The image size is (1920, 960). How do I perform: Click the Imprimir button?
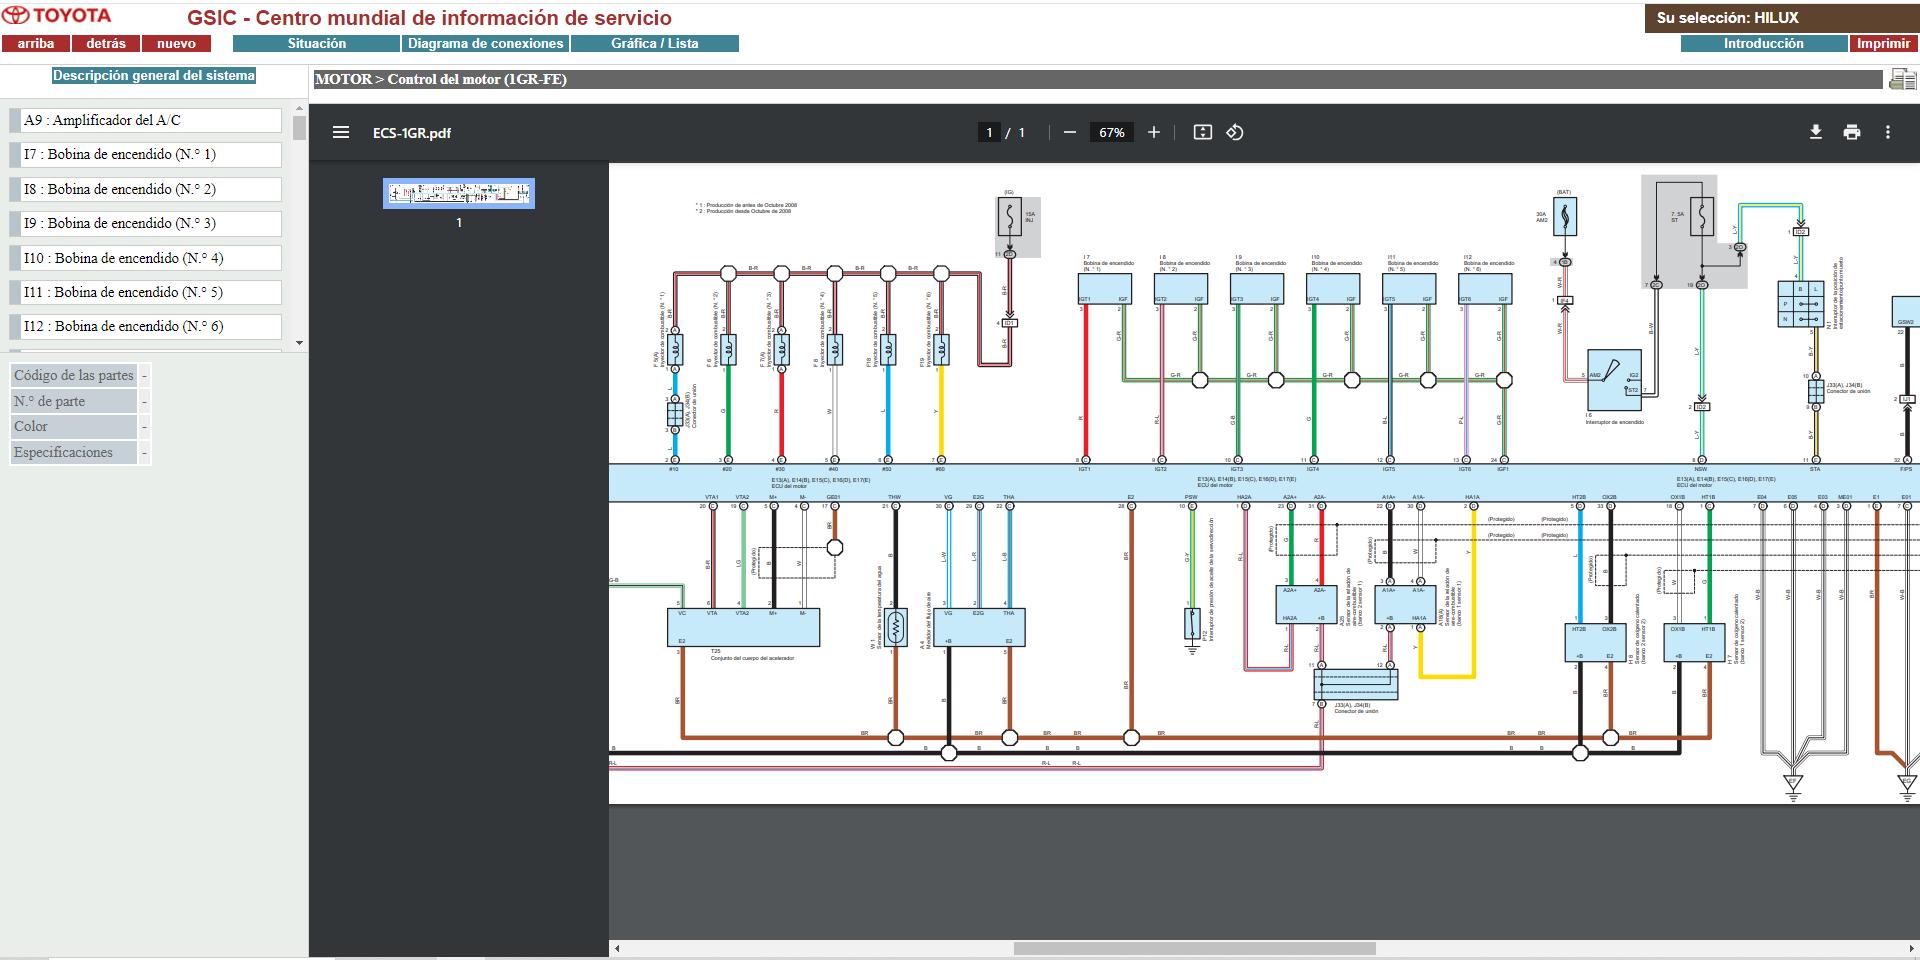coord(1884,44)
